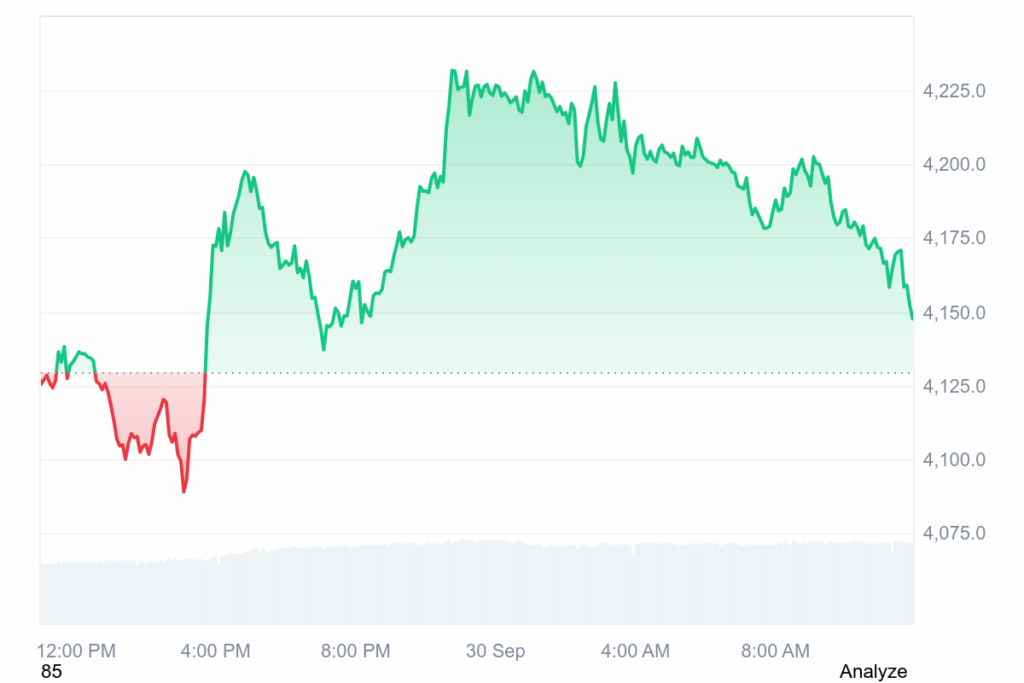This screenshot has width=1024, height=683.
Task: Click the lowest point of the red line
Action: click(x=184, y=491)
